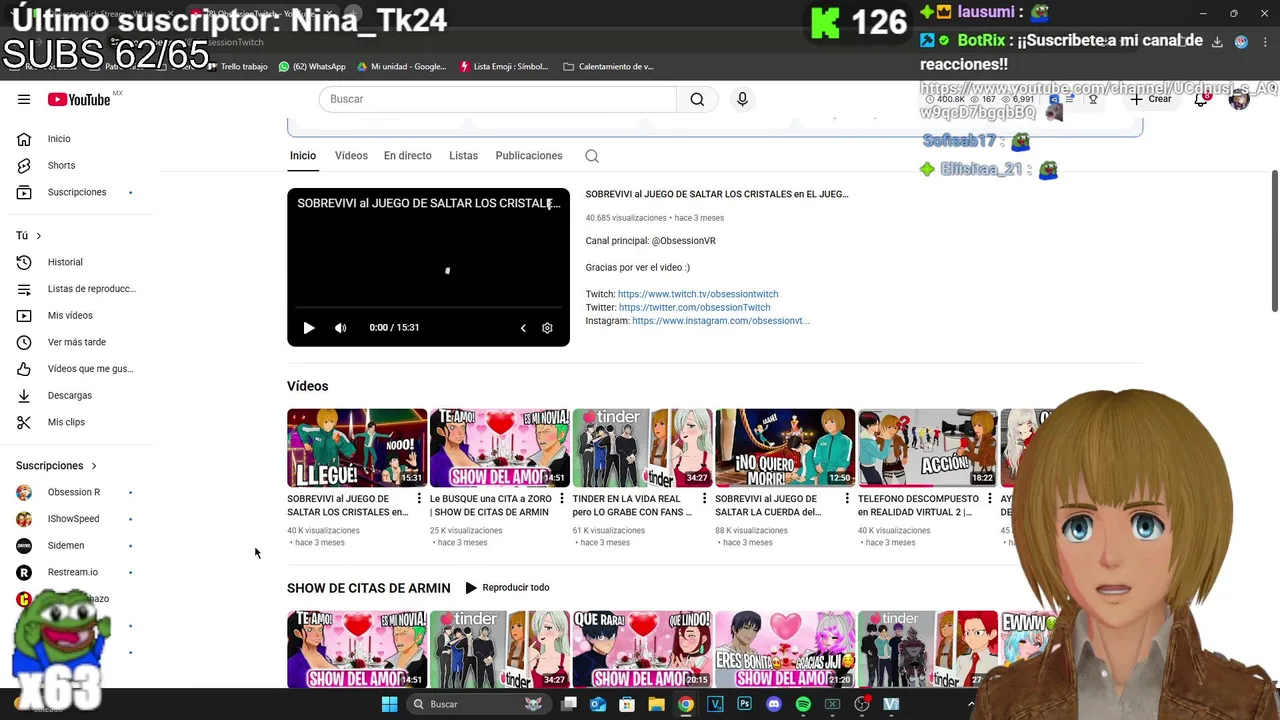Viewport: 1280px width, 720px height.
Task: Open Mi unidad Google Drive bookmark
Action: pos(401,67)
